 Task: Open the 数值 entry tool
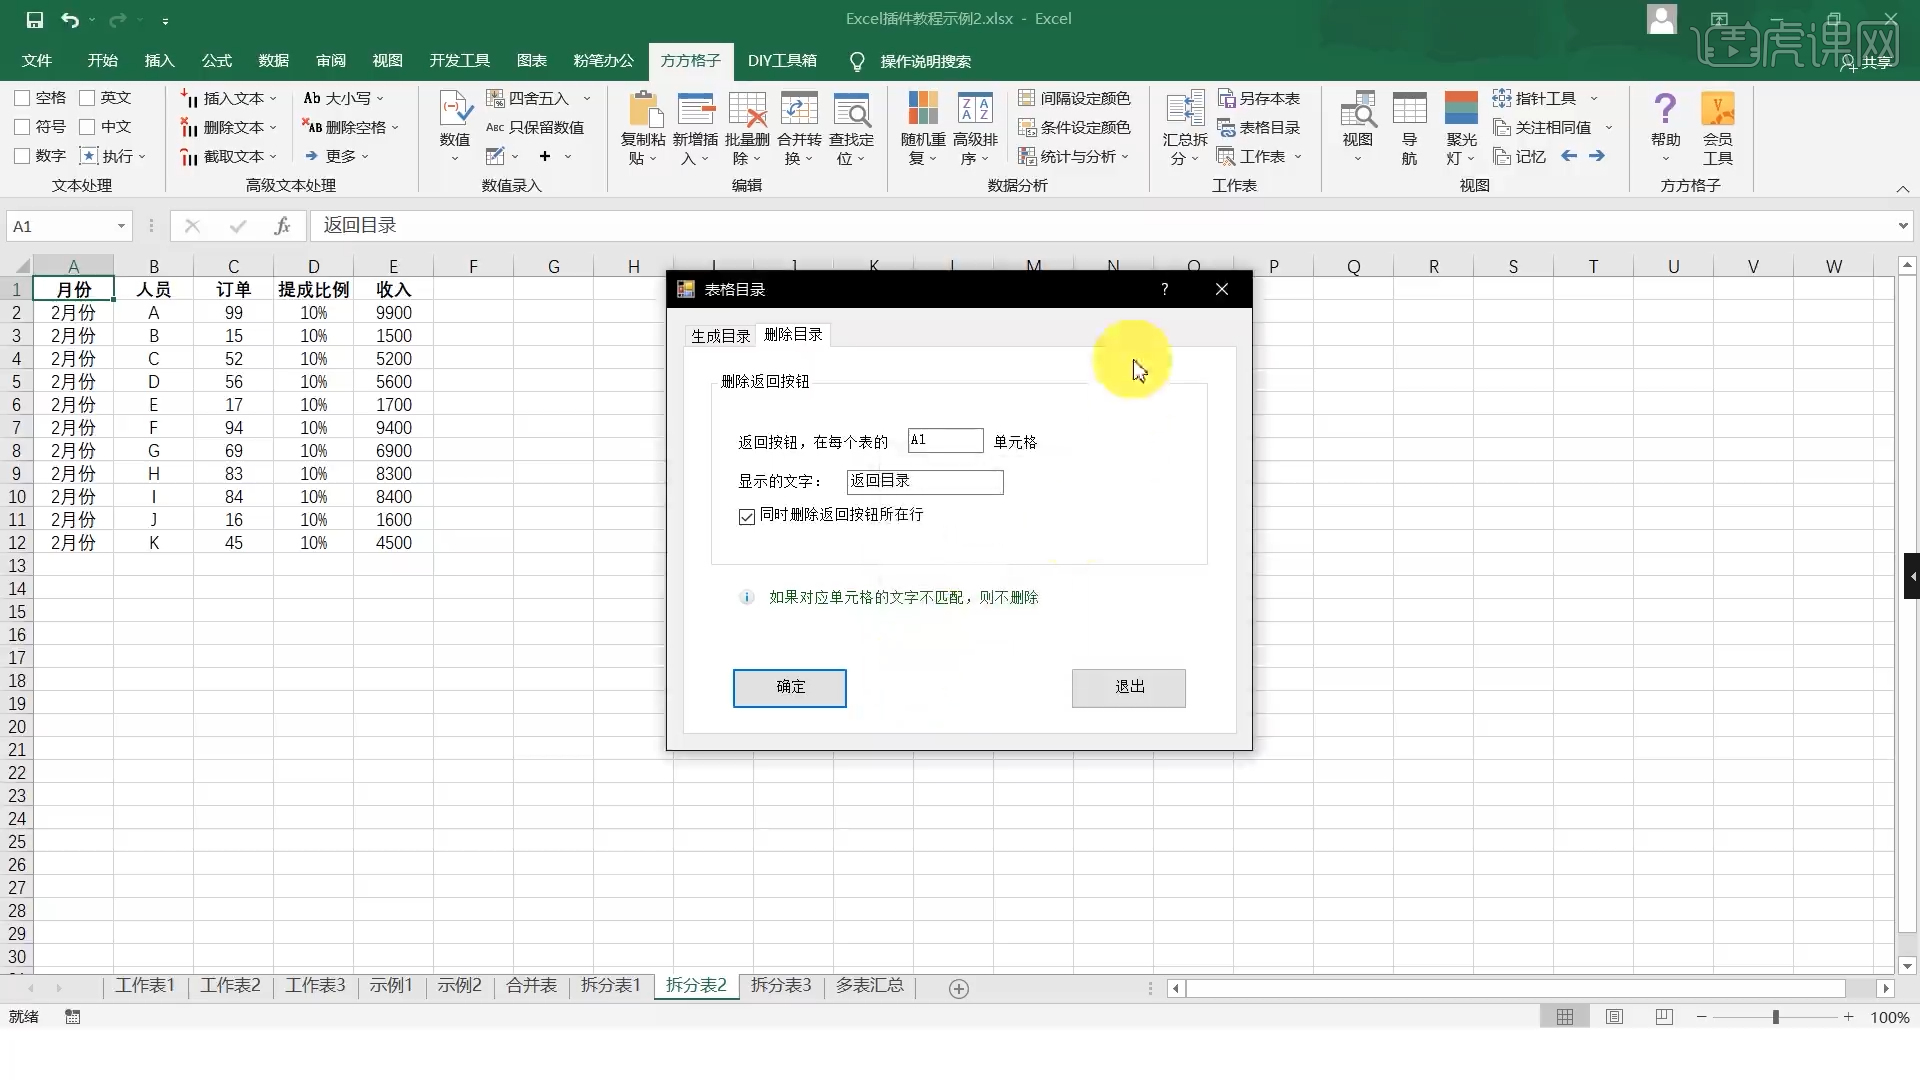[455, 127]
